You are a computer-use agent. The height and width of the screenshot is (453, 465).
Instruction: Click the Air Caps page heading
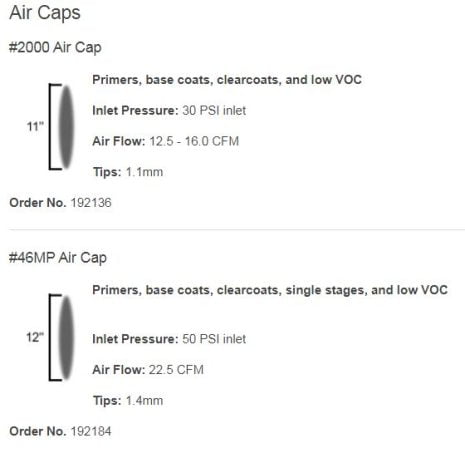tap(45, 13)
